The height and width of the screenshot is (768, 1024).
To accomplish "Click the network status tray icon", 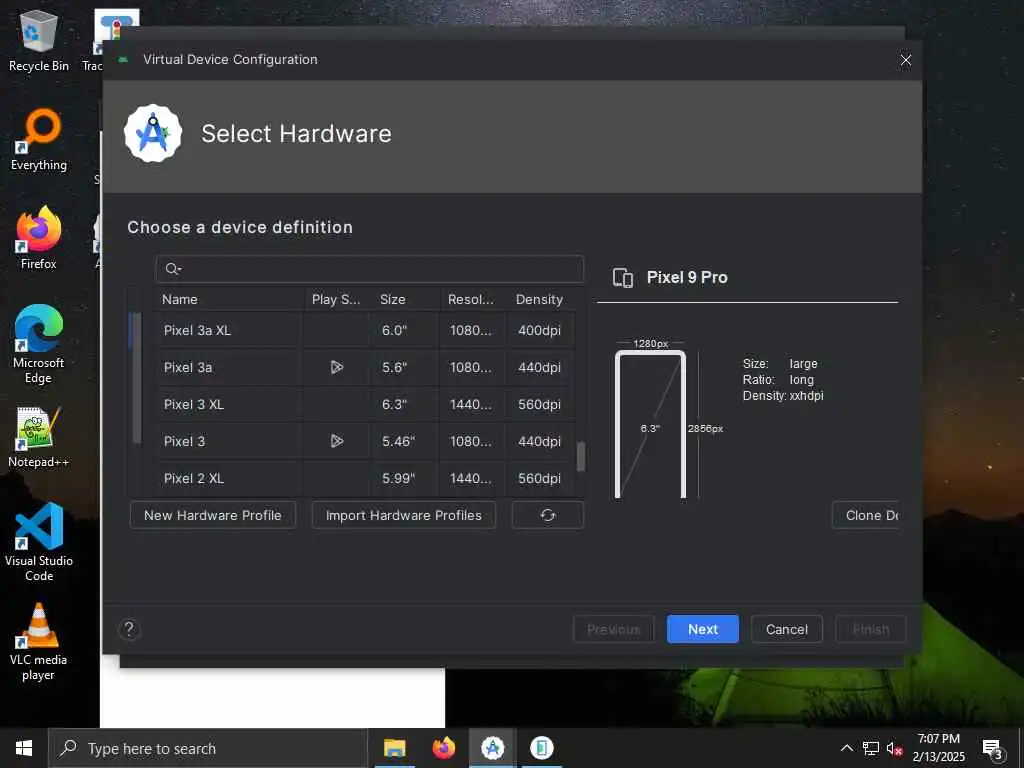I will tap(871, 748).
